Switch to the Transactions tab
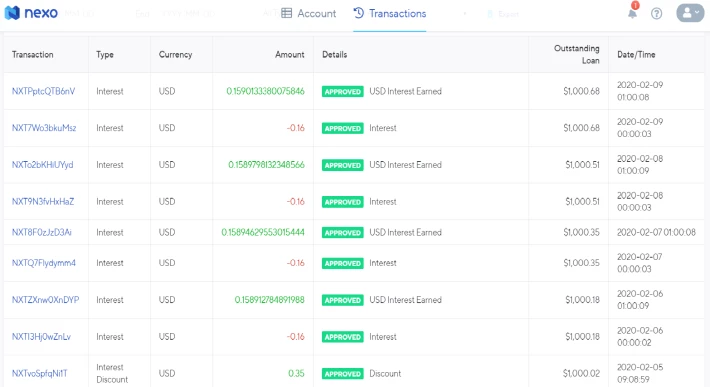710x387 pixels. [x=389, y=14]
